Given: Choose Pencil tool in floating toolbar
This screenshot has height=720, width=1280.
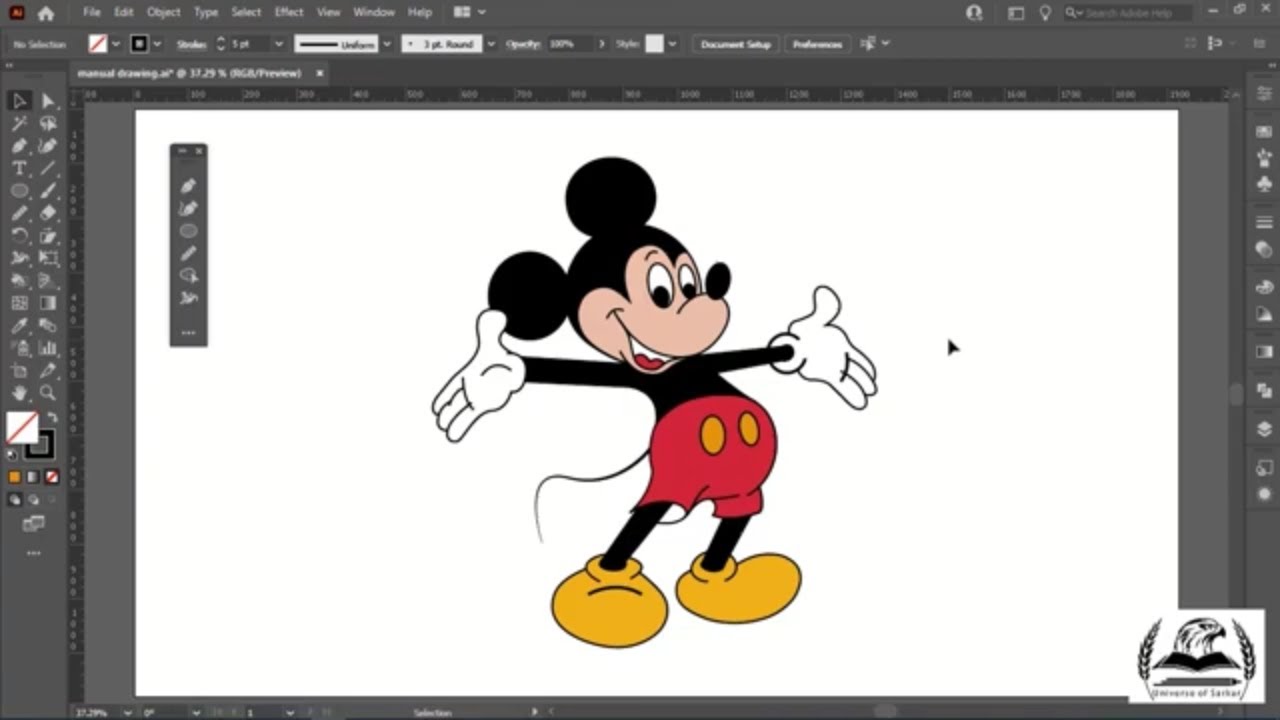Looking at the screenshot, I should click(188, 253).
